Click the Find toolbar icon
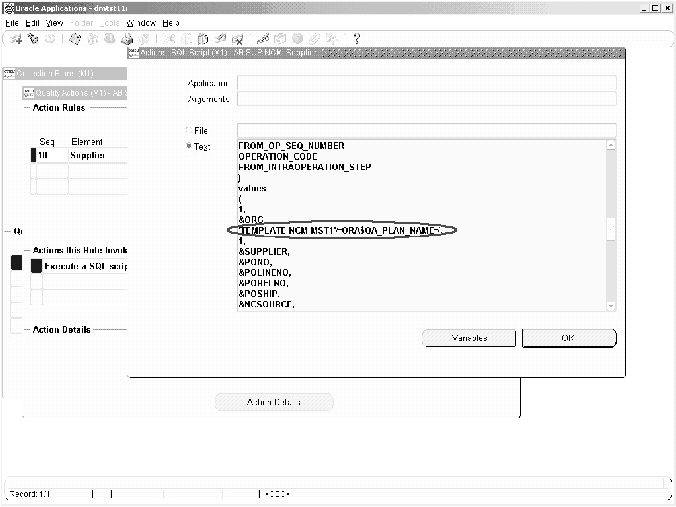676x507 pixels. 33,39
